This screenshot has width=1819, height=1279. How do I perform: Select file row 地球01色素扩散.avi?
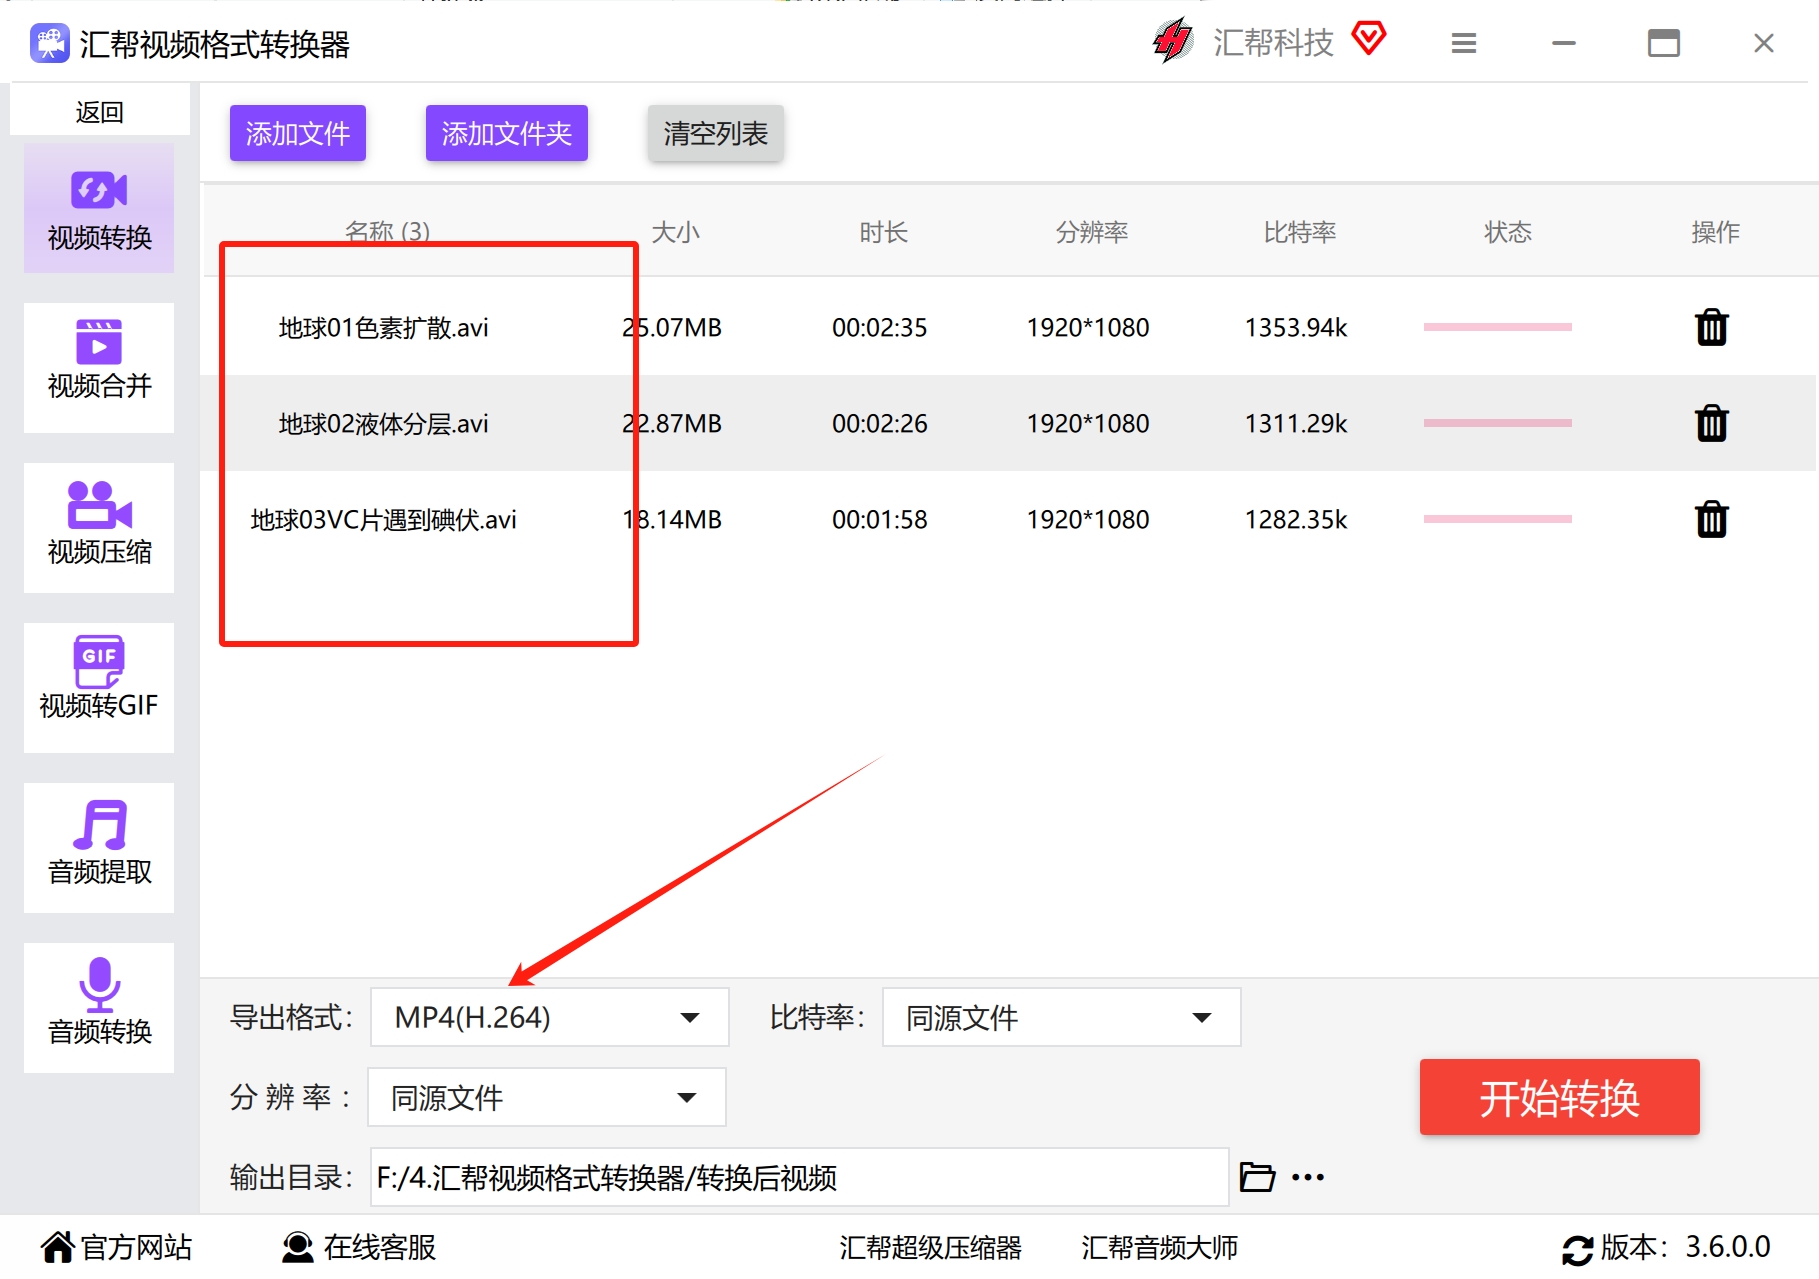point(1010,327)
